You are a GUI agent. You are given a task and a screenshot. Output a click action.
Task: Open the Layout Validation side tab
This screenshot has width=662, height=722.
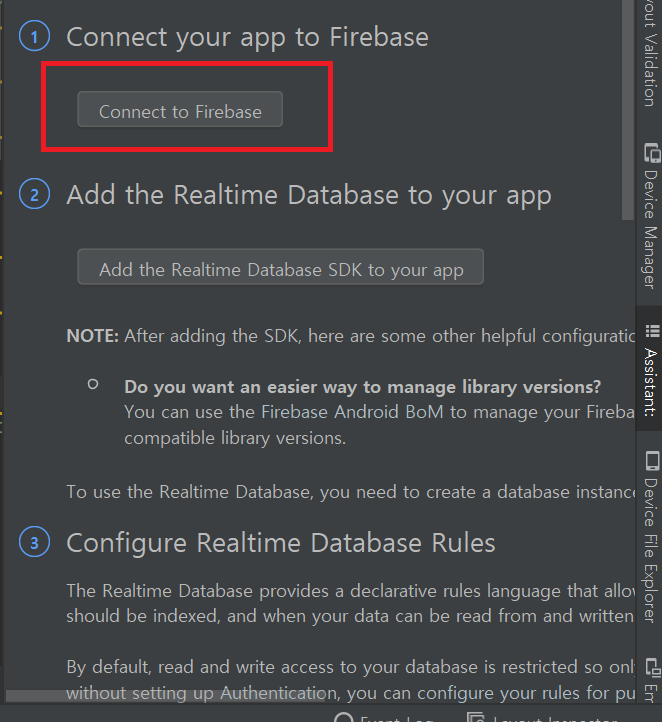point(650,53)
